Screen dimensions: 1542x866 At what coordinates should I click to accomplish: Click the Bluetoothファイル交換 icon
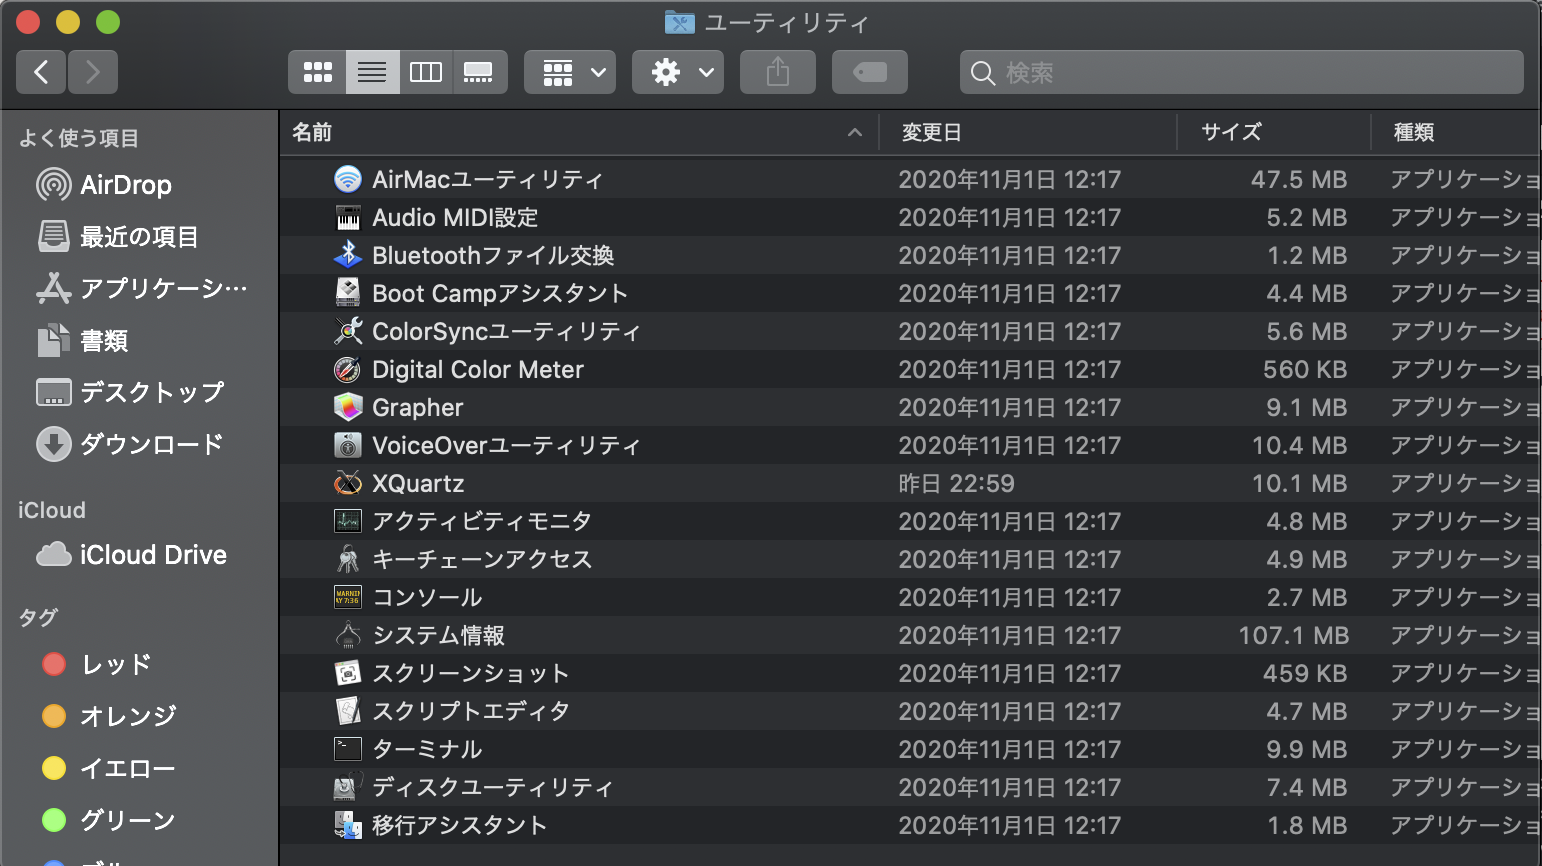point(347,255)
